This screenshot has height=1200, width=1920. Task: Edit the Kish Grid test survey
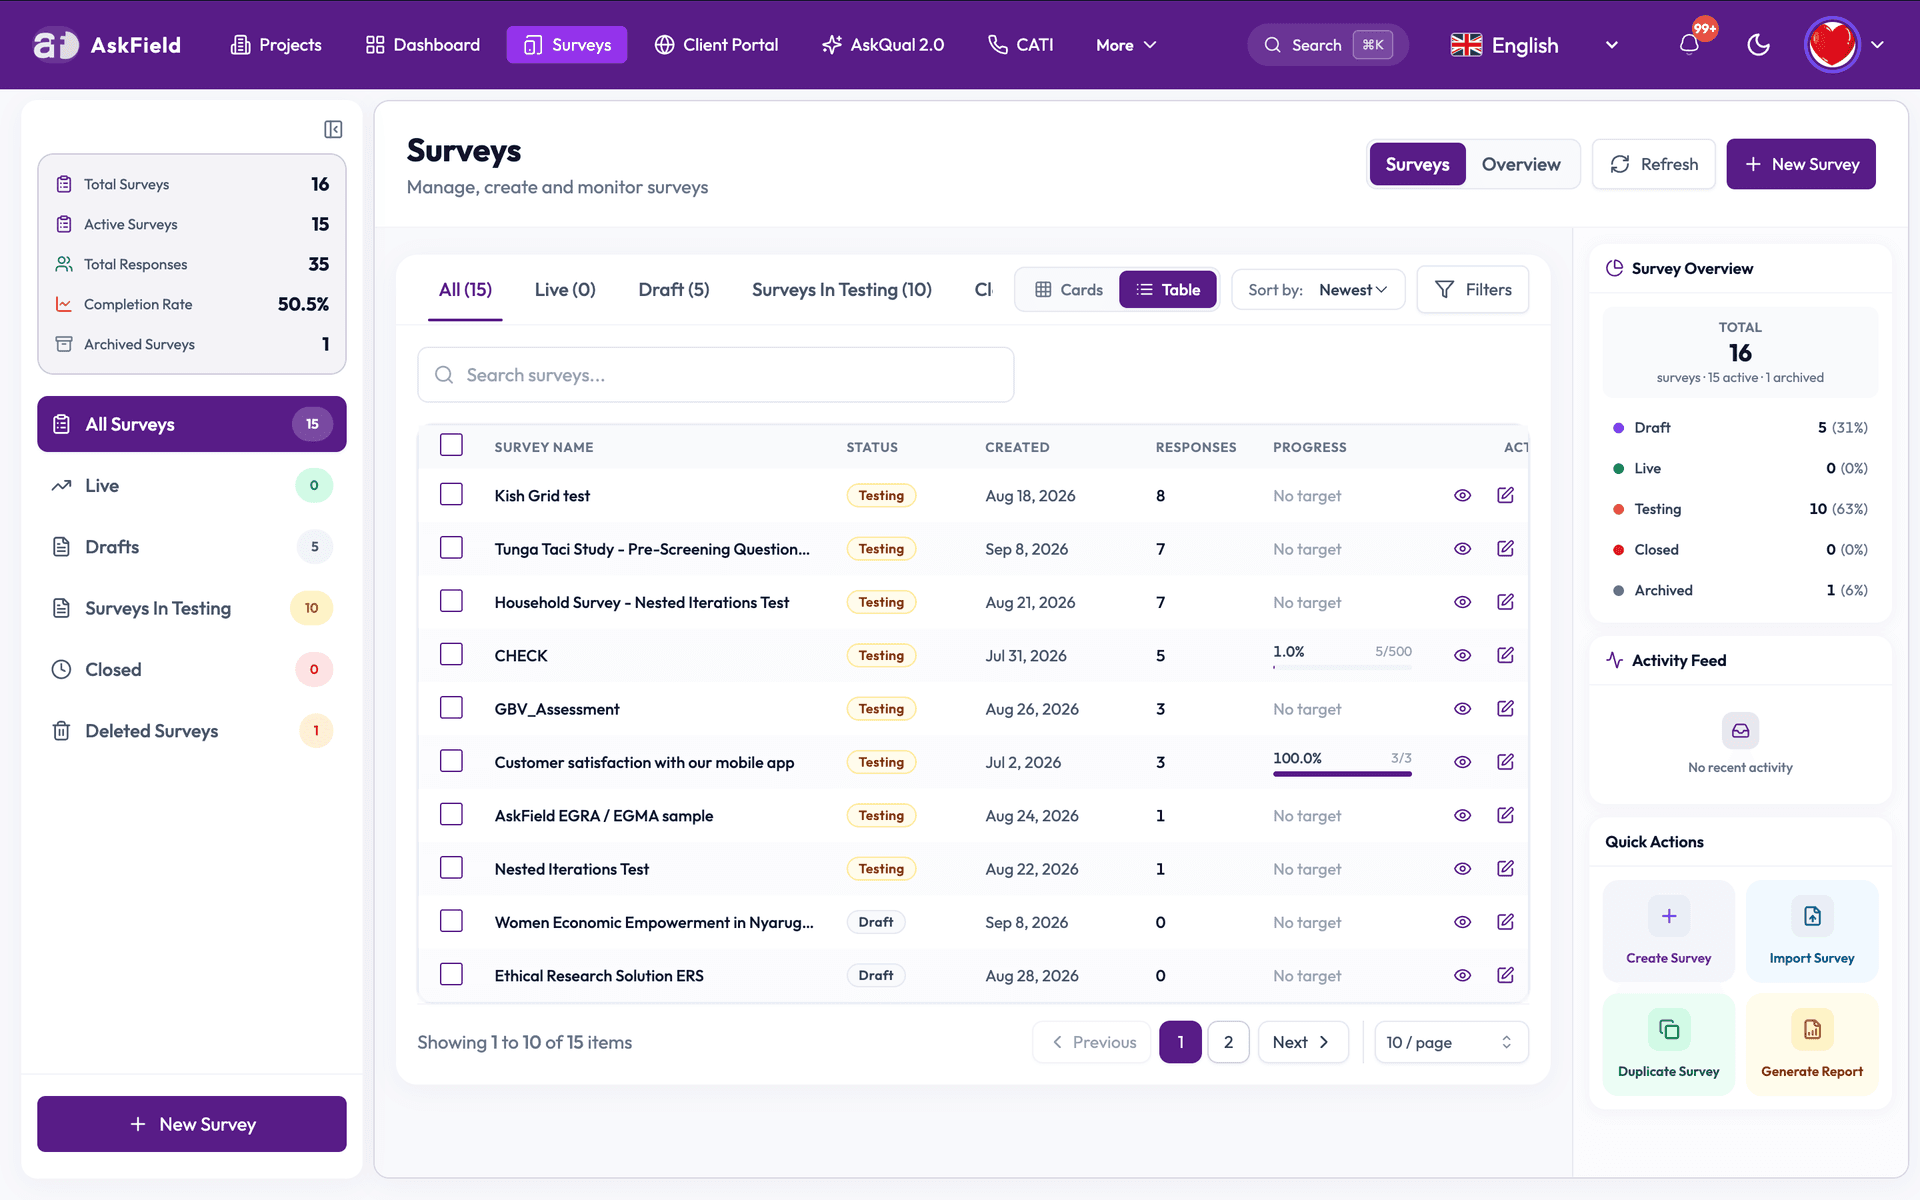(1505, 495)
